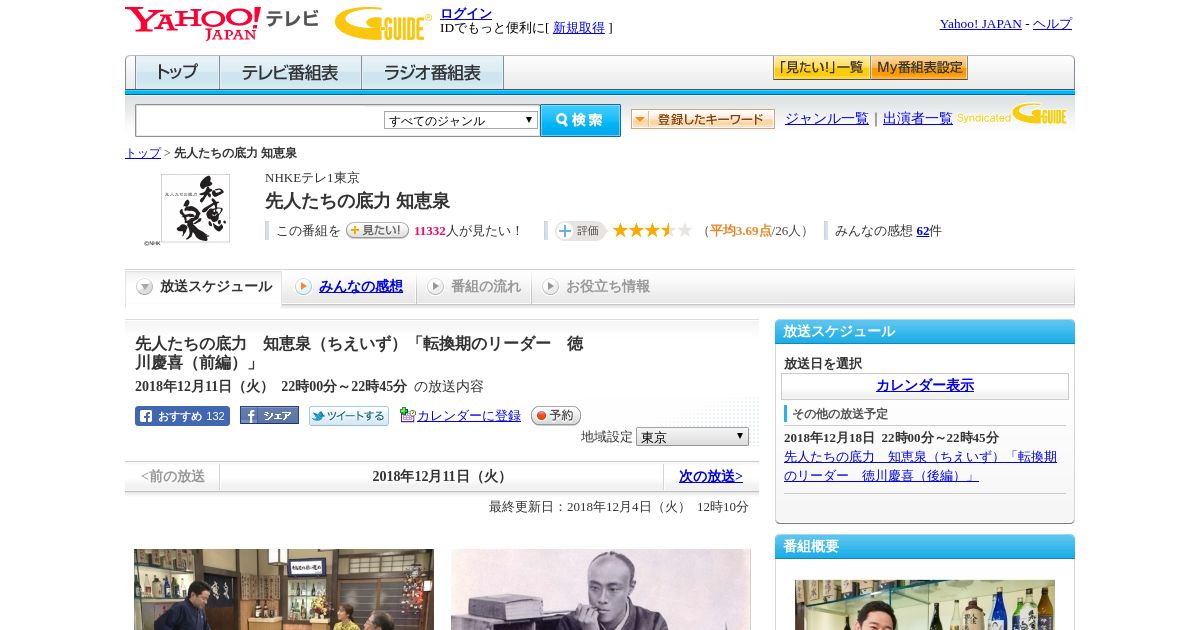Click カレンダー表示 link
The image size is (1200, 630).
pos(925,386)
